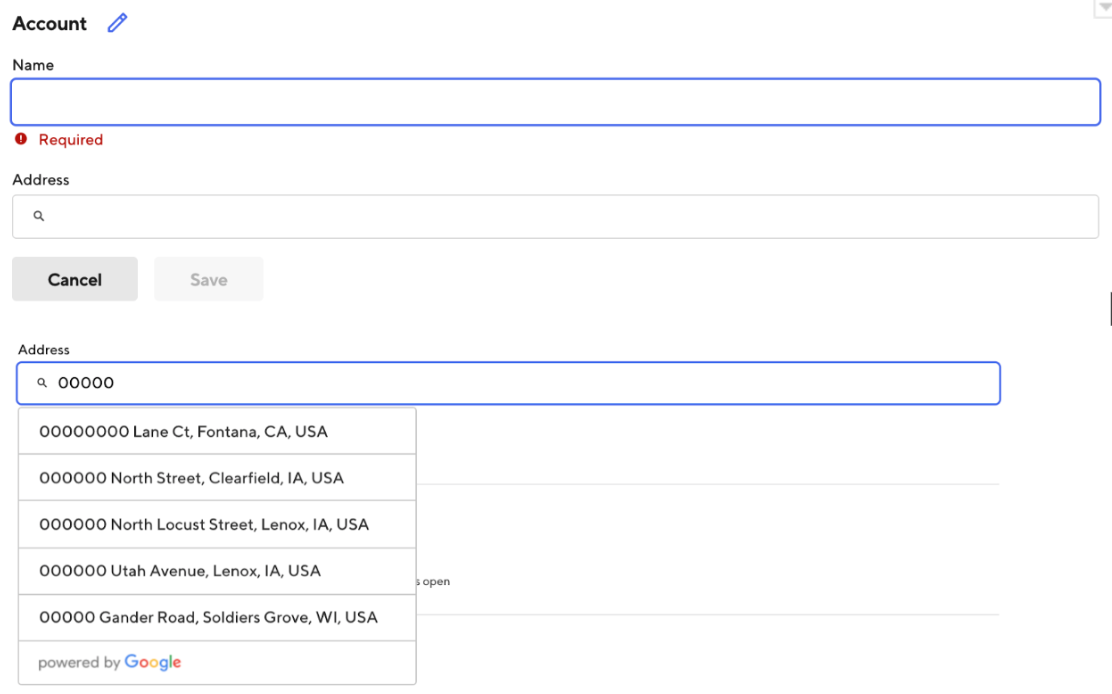Click the magnifier icon in the empty Address field
This screenshot has width=1112, height=694.
pos(39,216)
